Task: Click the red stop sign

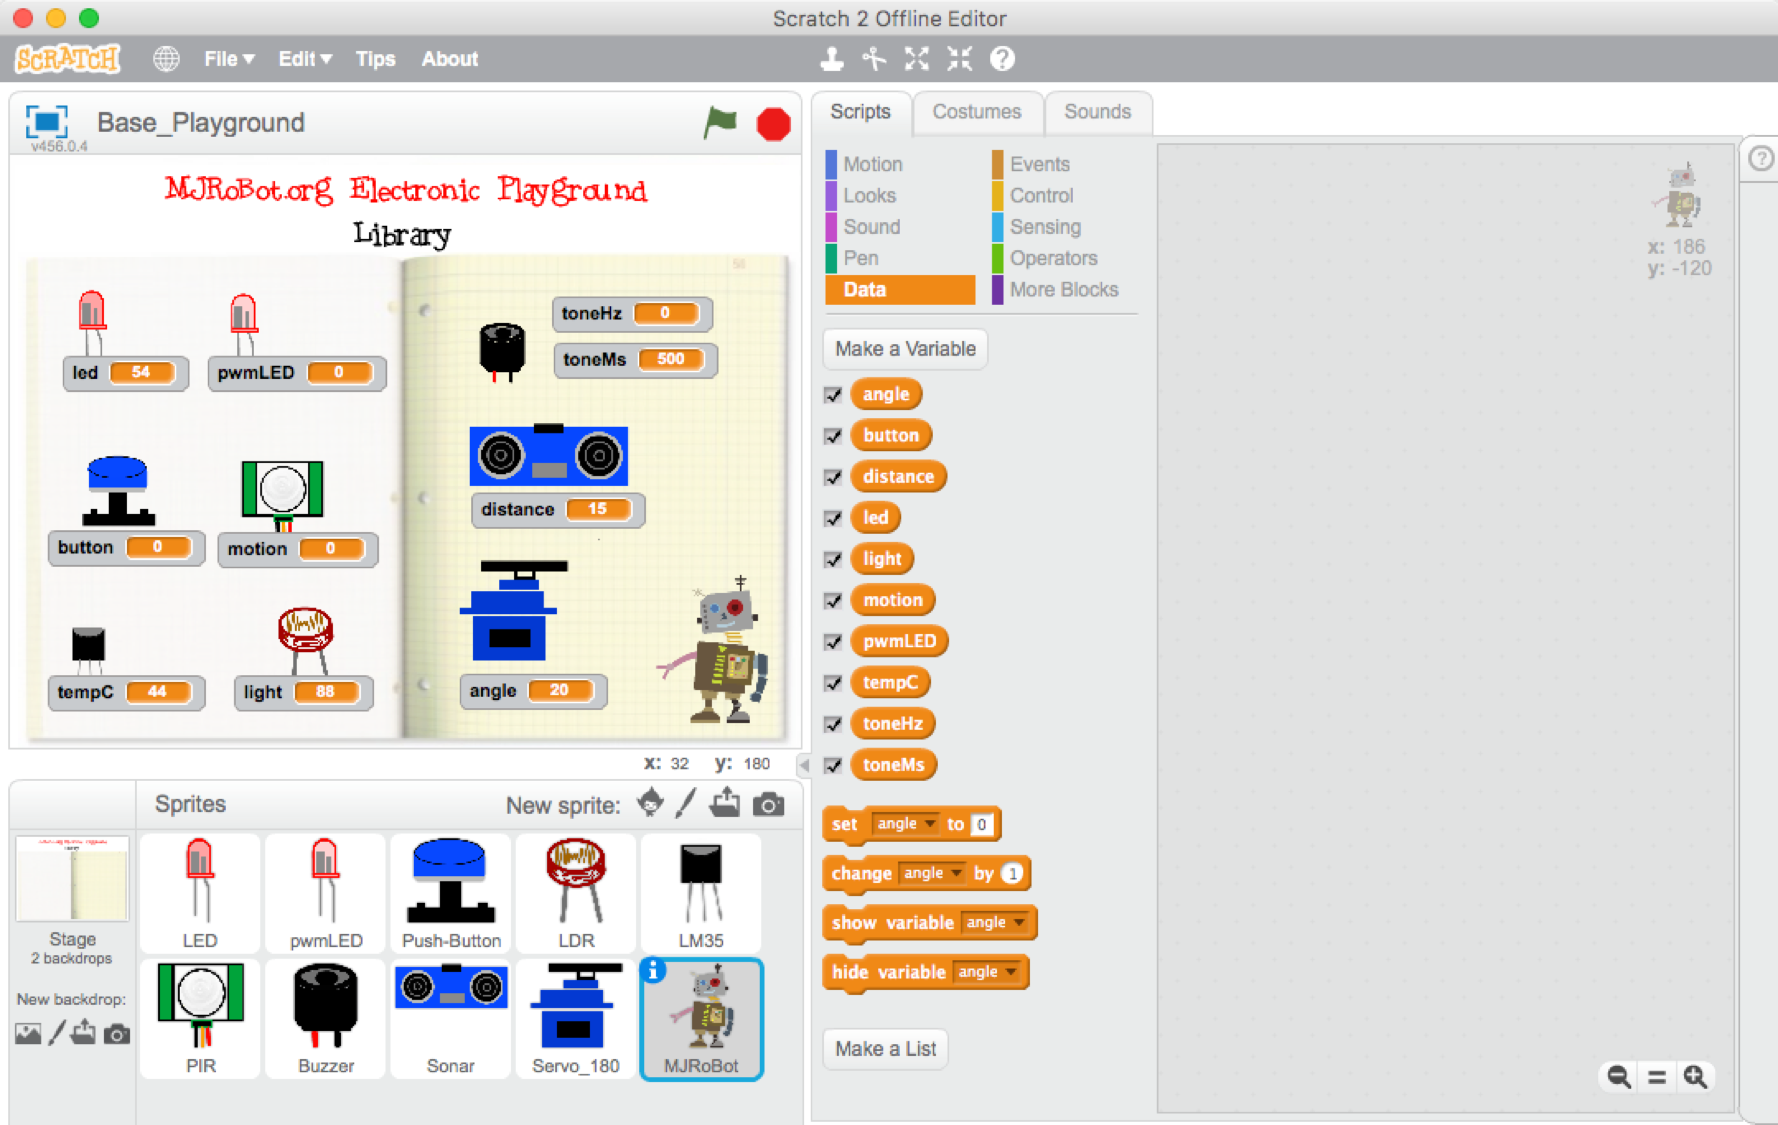Action: pyautogui.click(x=771, y=122)
